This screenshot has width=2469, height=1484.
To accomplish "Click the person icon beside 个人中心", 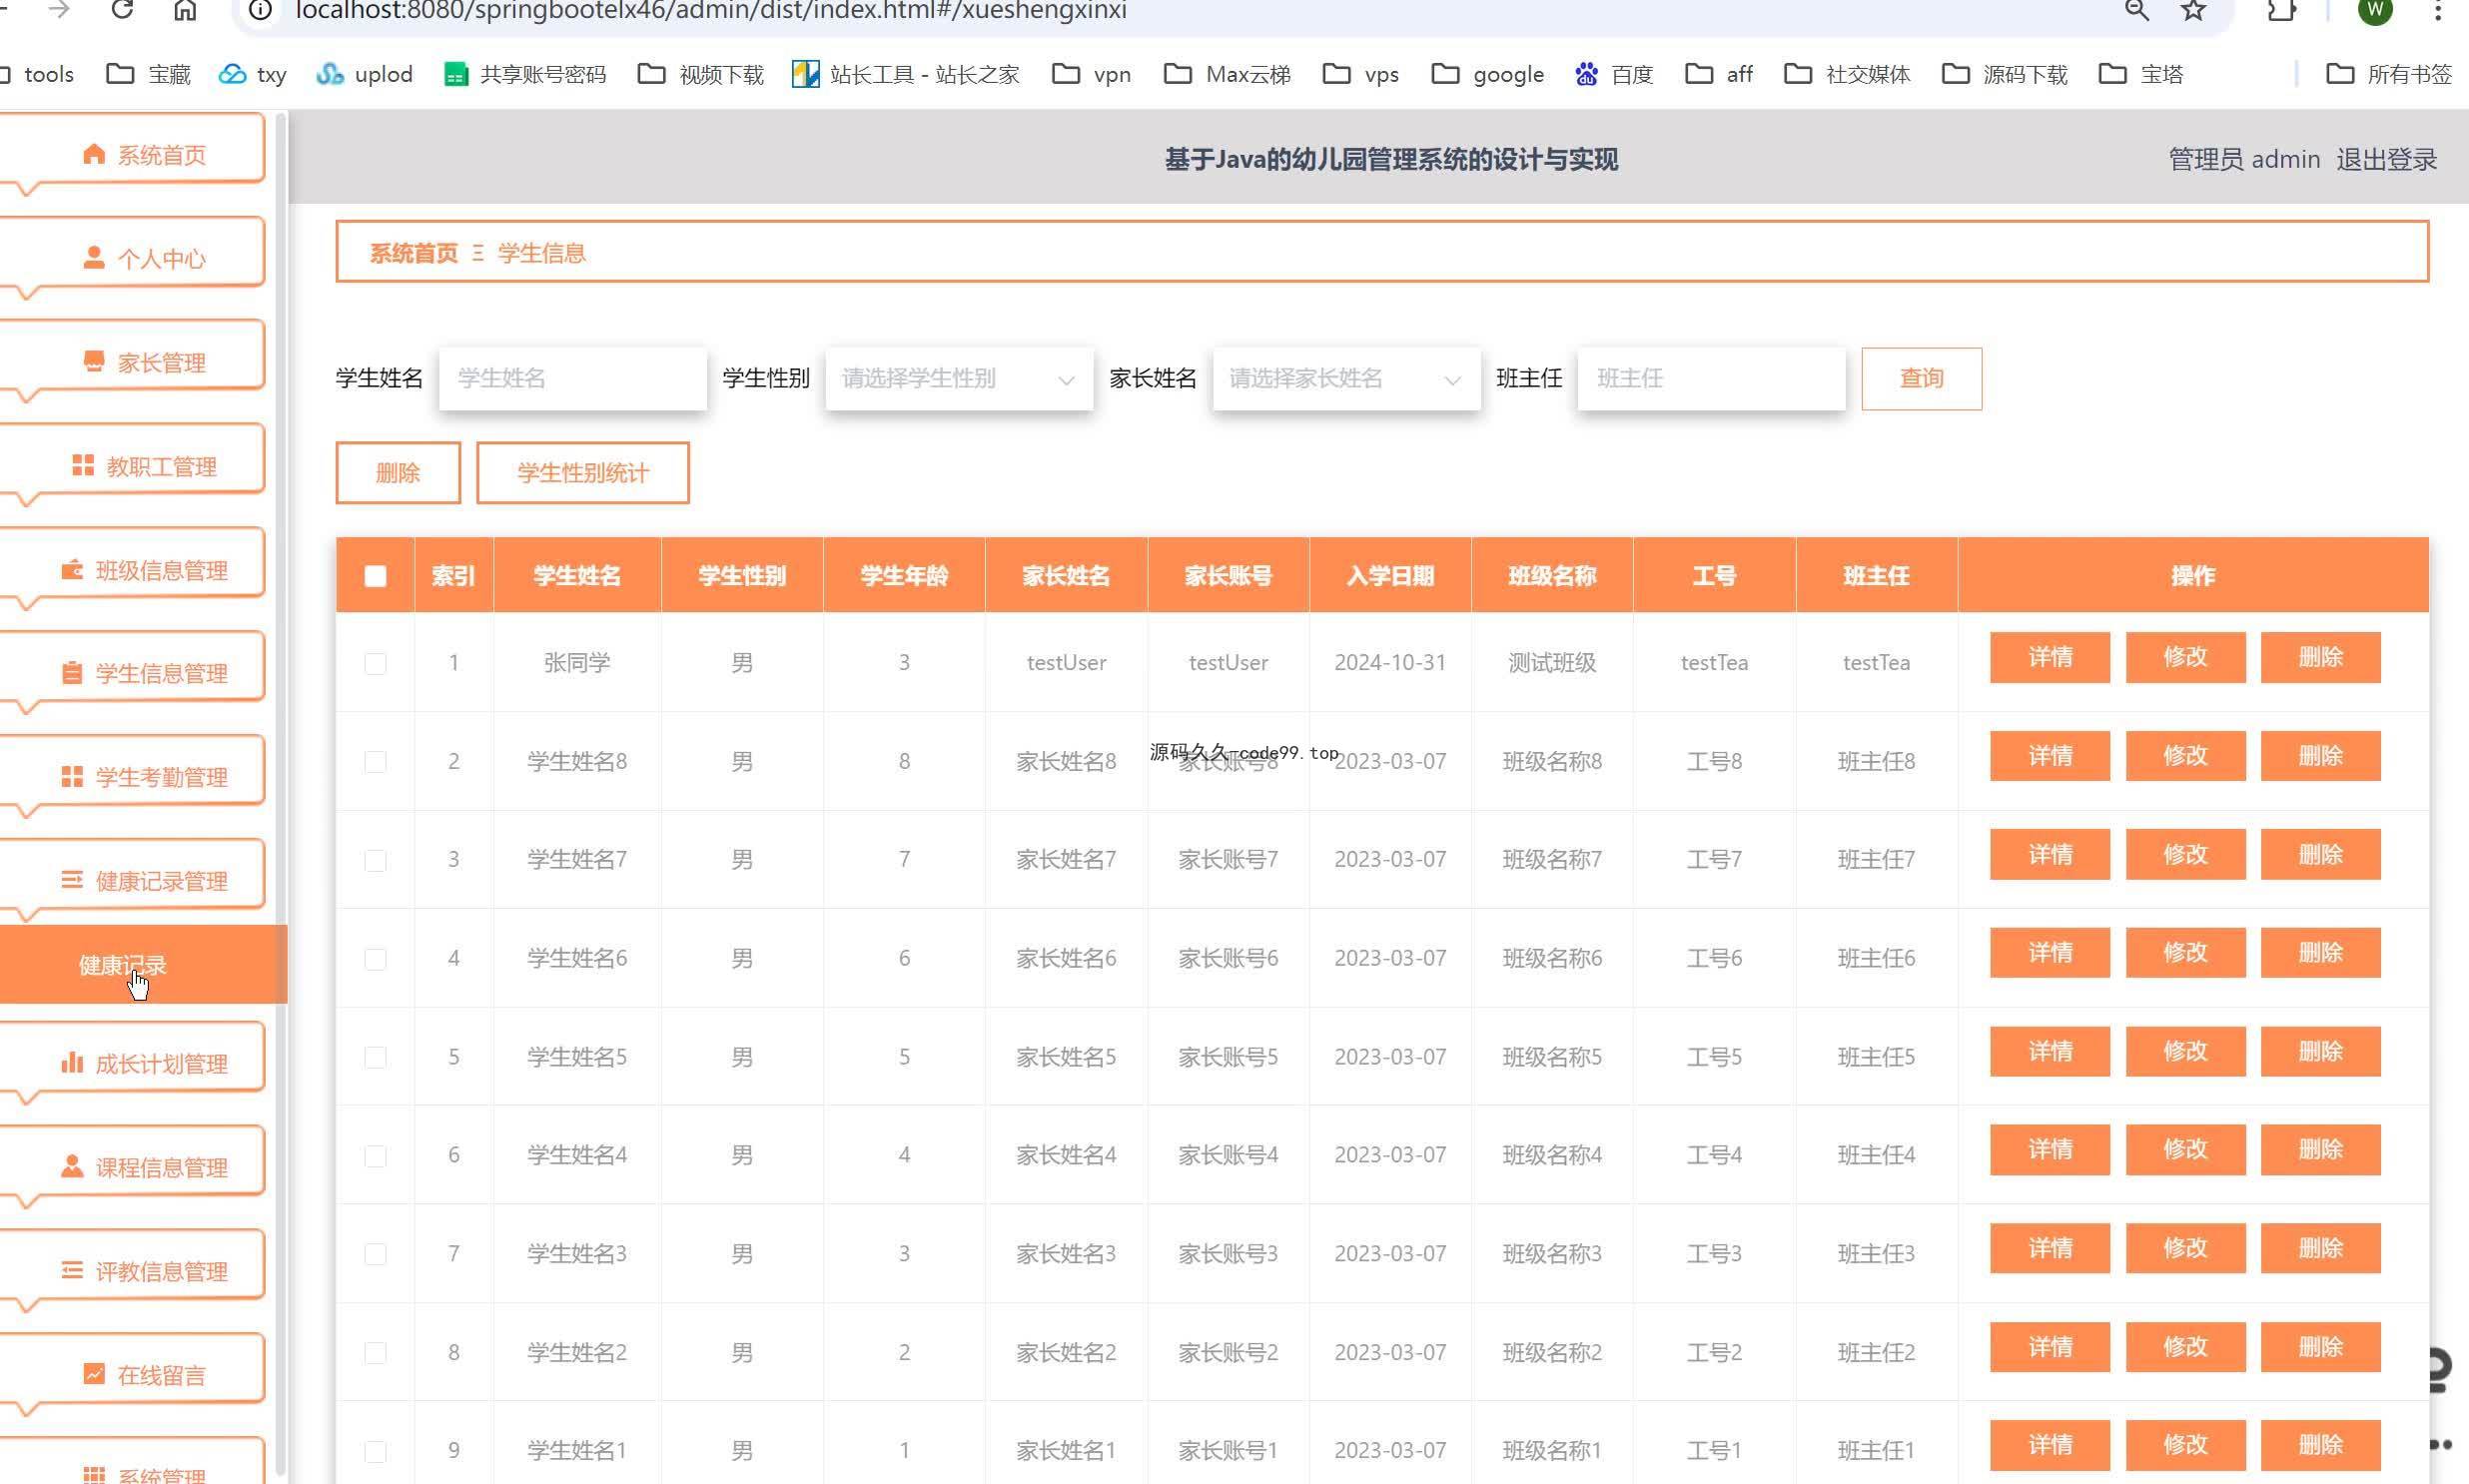I will [94, 258].
